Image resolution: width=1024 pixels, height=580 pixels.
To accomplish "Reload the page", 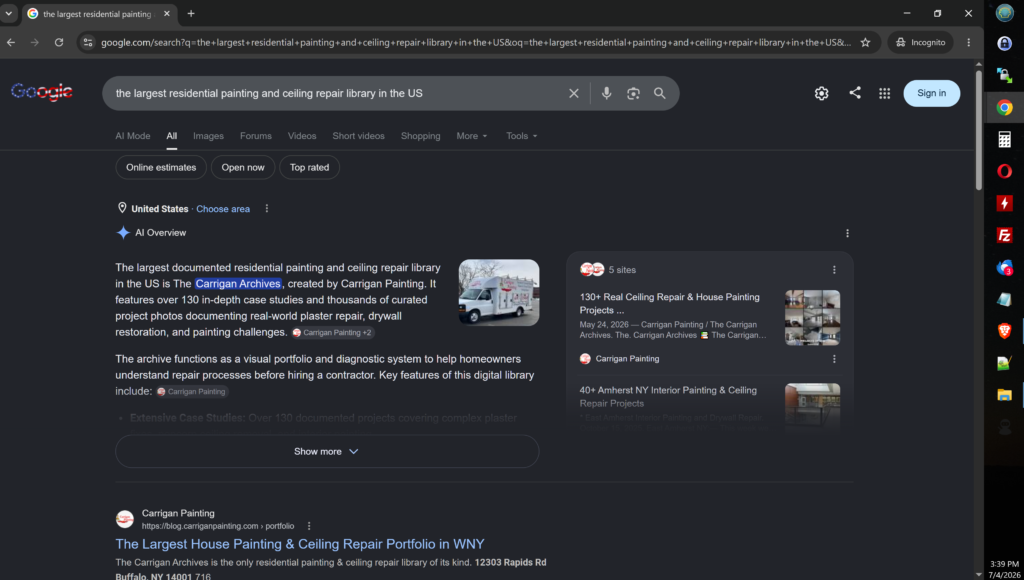I will [x=59, y=42].
